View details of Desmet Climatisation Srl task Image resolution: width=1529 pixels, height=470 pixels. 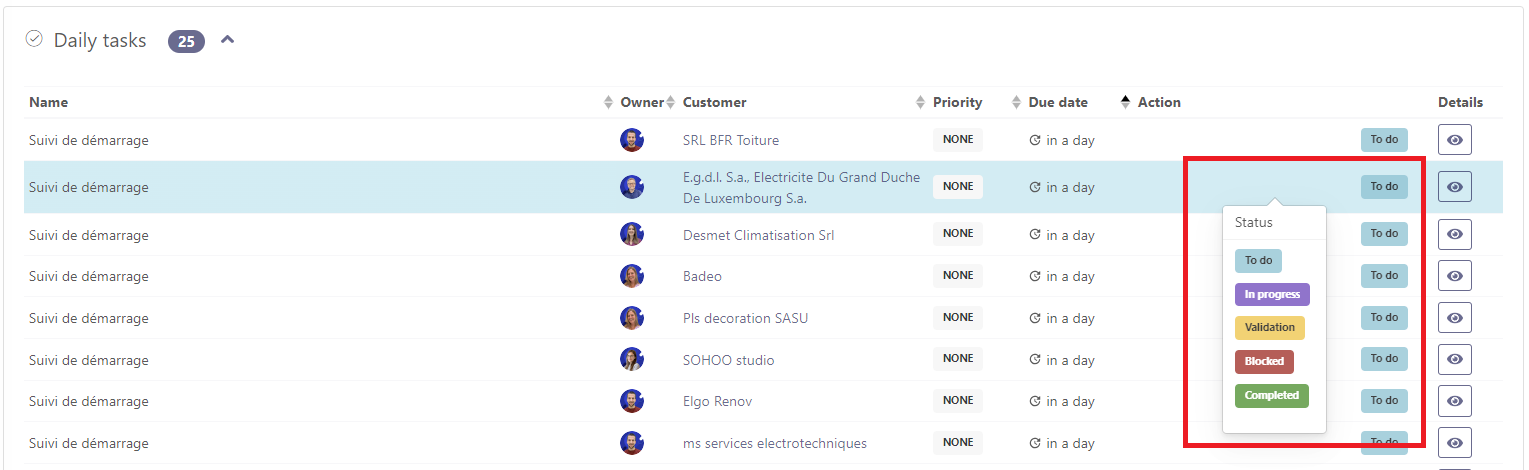(x=1454, y=234)
